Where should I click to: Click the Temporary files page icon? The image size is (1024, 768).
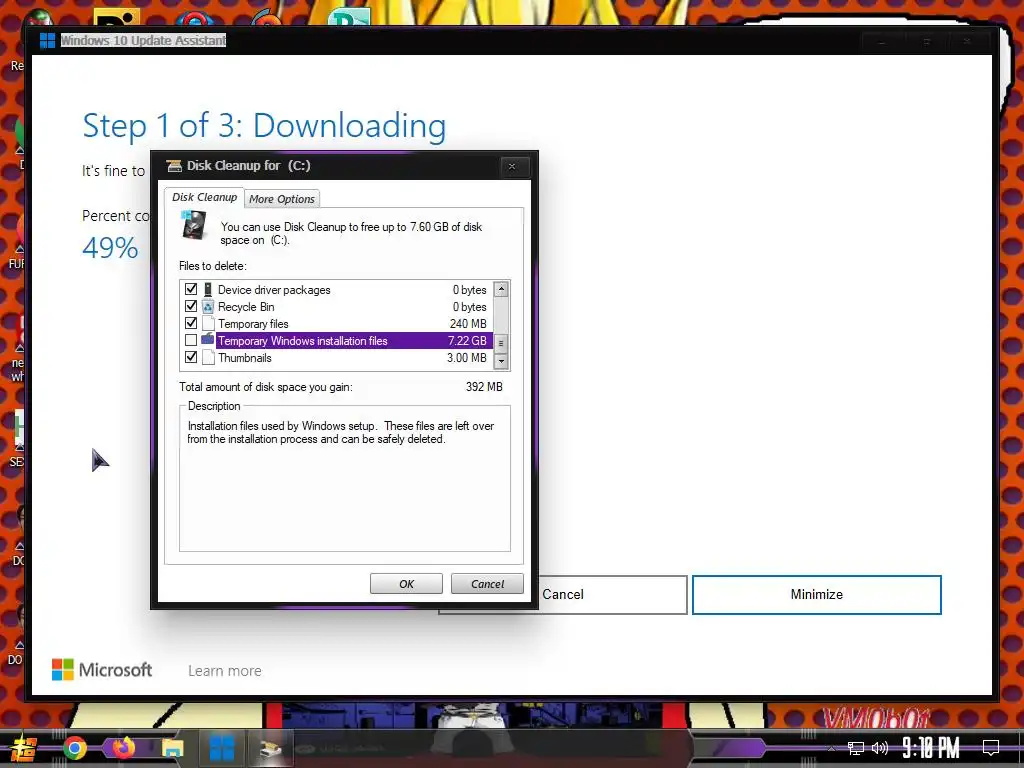coord(208,323)
